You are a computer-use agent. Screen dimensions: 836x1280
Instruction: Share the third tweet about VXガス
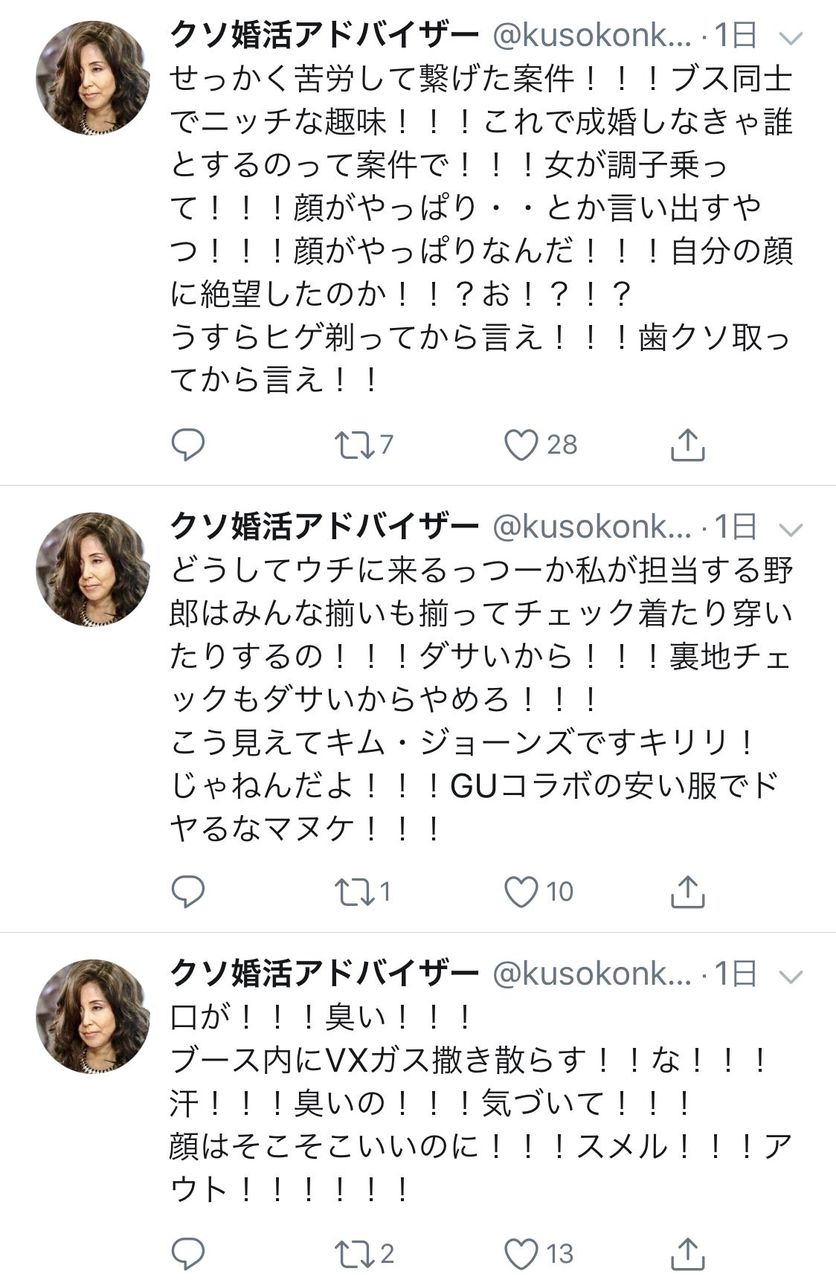687,1252
